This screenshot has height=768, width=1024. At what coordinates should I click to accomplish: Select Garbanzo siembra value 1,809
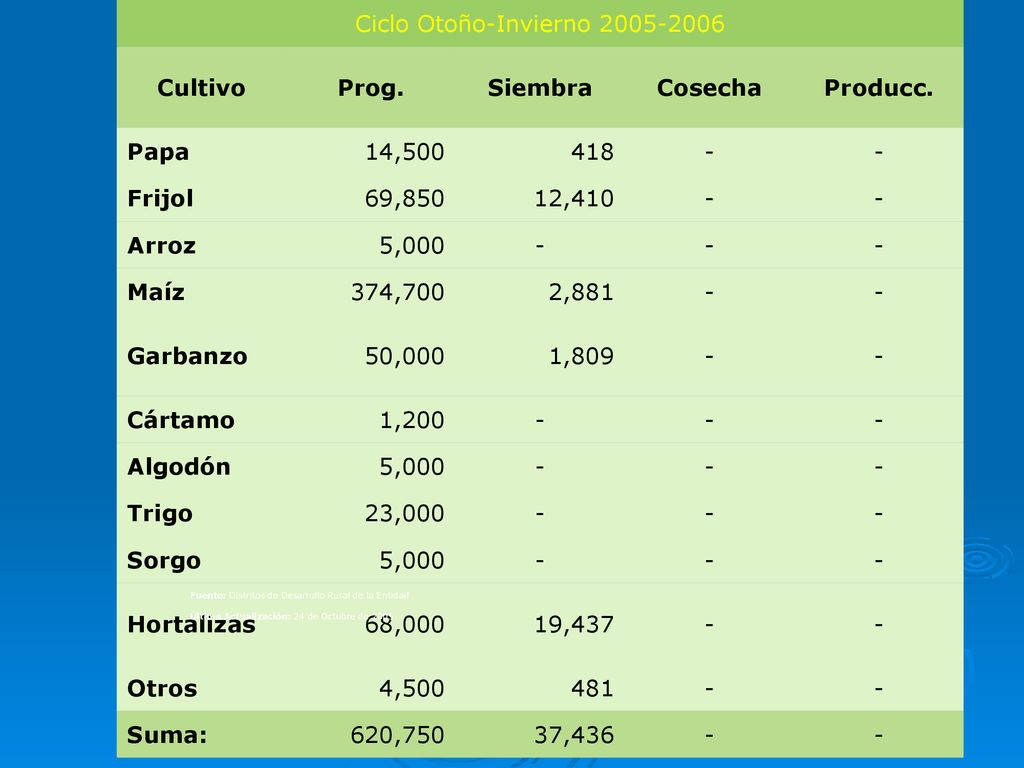pos(581,356)
